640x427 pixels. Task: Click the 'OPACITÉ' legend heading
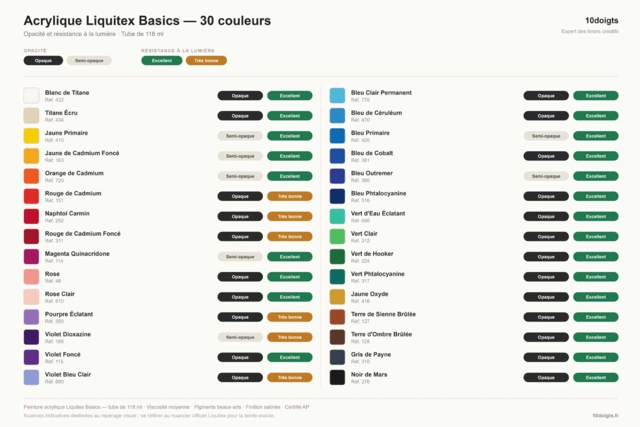point(35,51)
